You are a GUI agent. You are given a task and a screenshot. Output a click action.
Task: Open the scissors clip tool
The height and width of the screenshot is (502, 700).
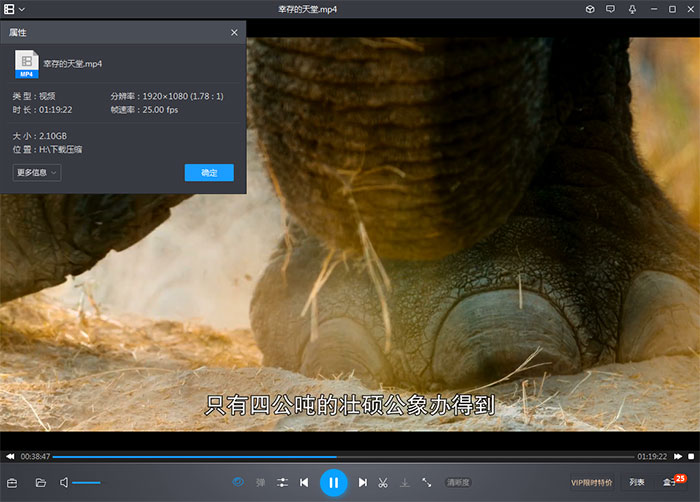tap(383, 483)
